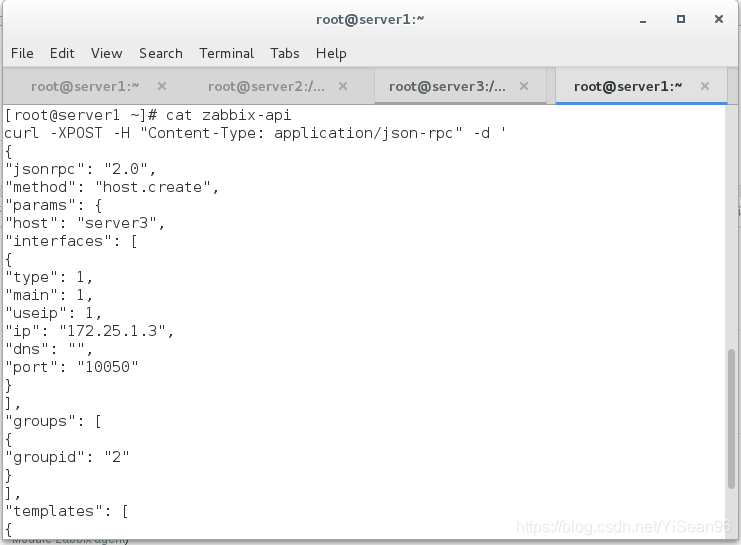Click the window title root@server1:~
Viewport: 741px width, 545px height.
(x=370, y=19)
